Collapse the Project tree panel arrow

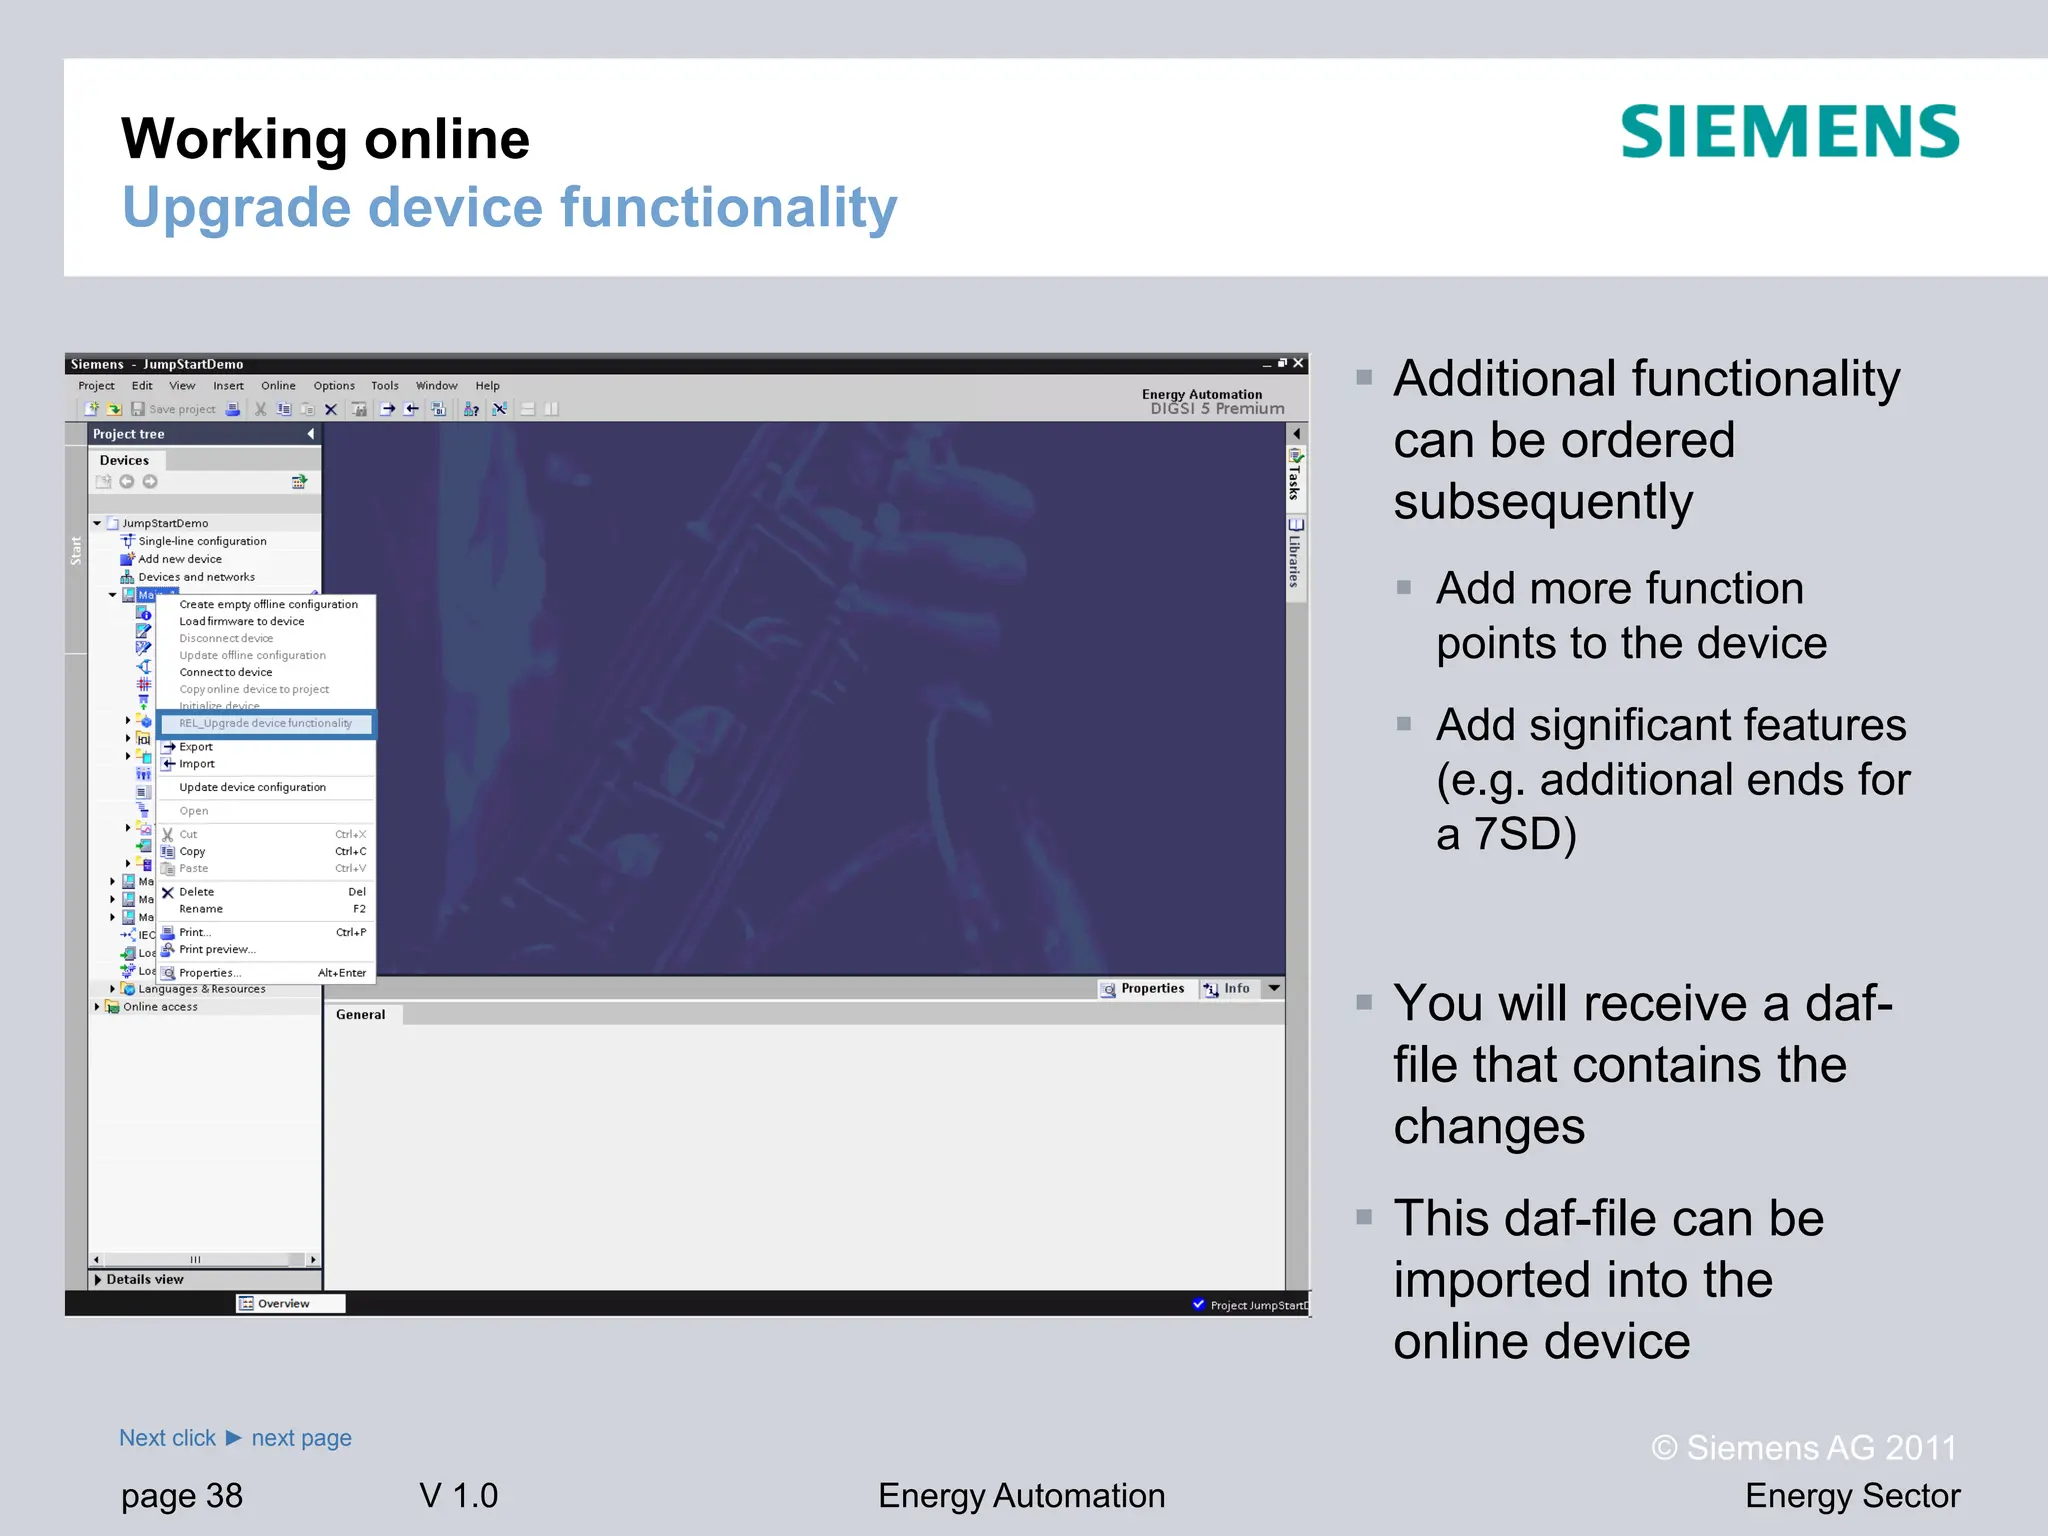point(311,434)
